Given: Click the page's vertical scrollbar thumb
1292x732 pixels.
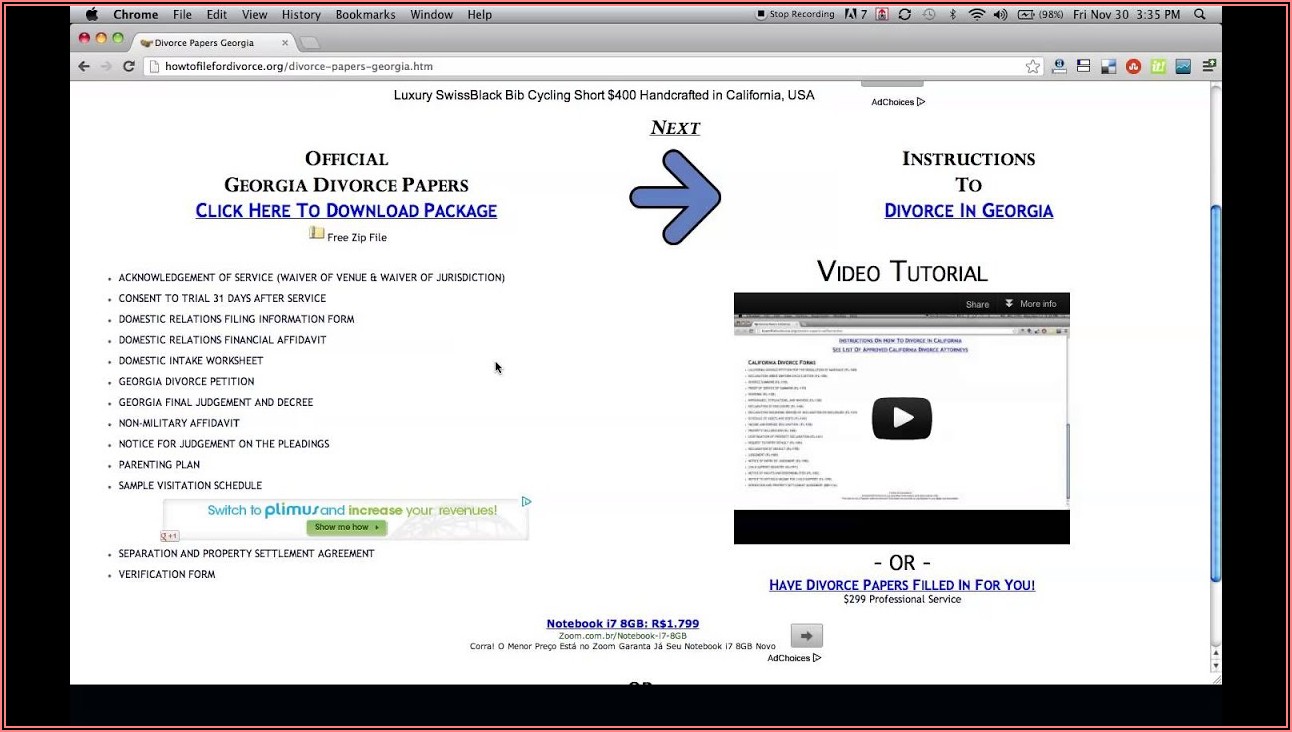Looking at the screenshot, I should point(1216,392).
